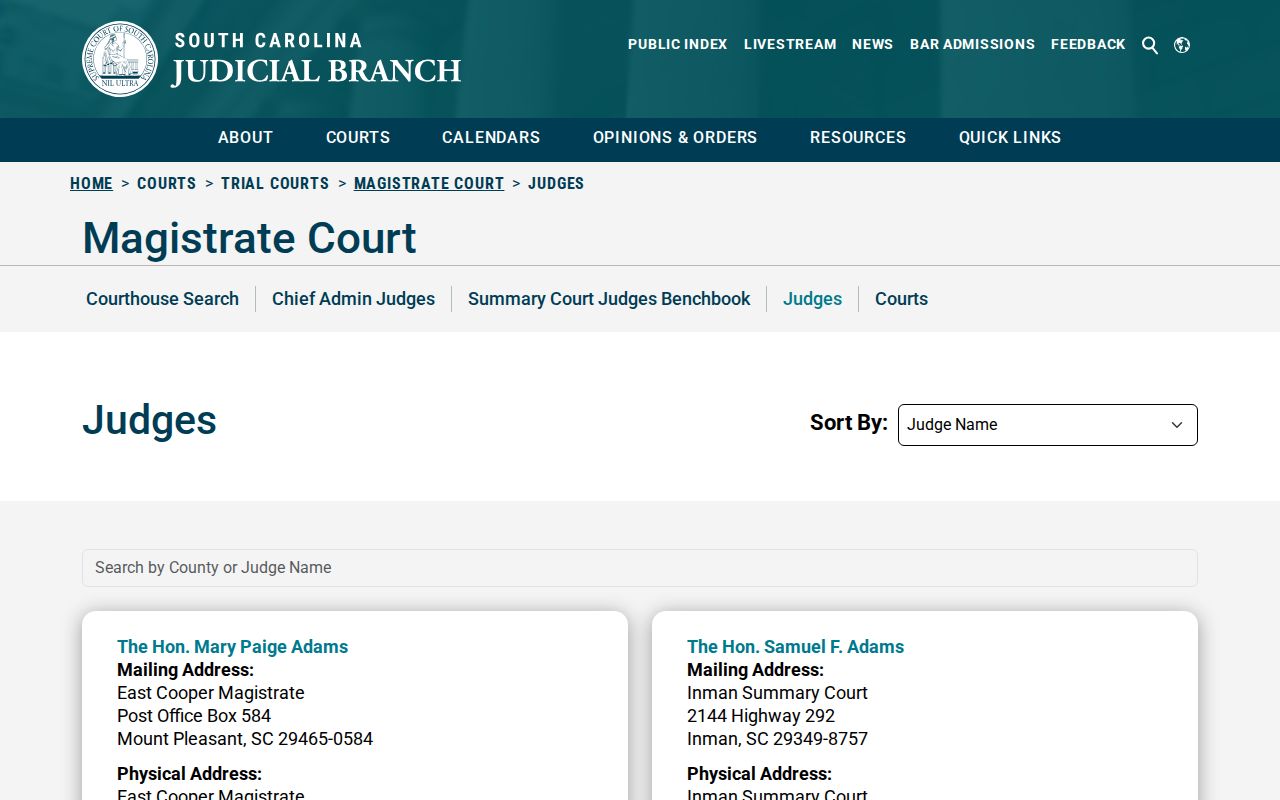Open Bar Admissions link
This screenshot has width=1280, height=800.
[972, 44]
